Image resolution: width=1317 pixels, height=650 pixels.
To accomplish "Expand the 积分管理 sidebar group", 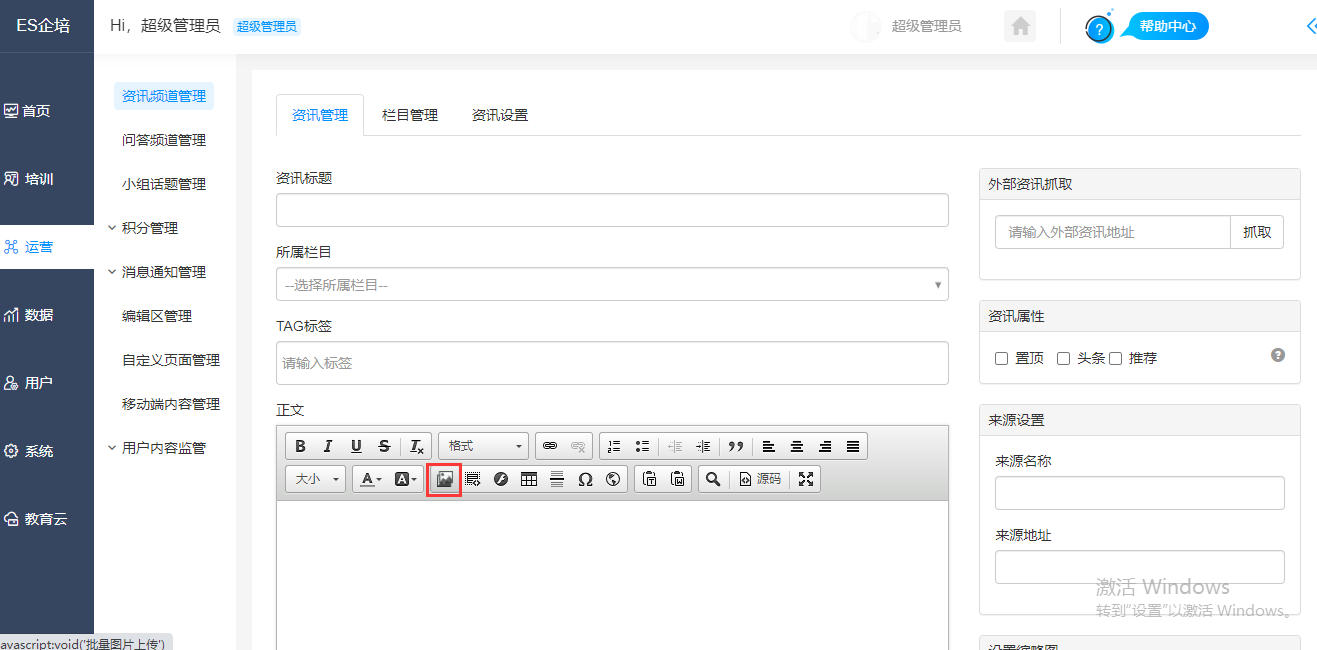I will (150, 228).
